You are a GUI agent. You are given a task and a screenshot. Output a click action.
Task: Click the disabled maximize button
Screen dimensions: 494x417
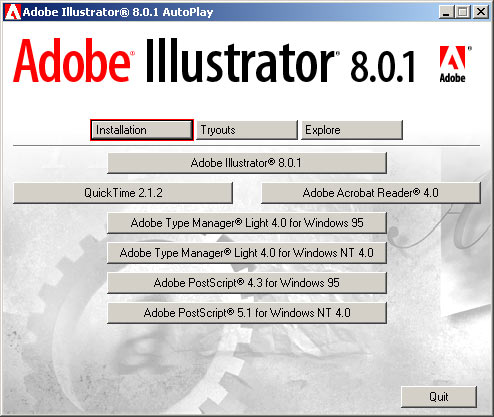(x=463, y=12)
